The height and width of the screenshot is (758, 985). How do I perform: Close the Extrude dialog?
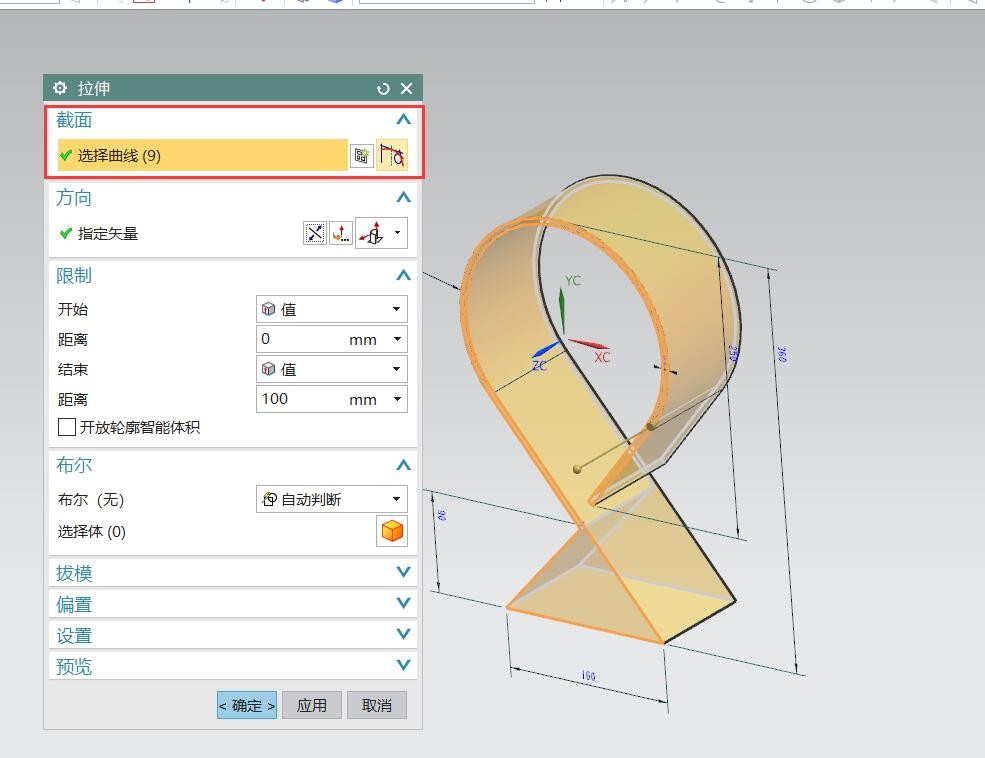tap(406, 89)
